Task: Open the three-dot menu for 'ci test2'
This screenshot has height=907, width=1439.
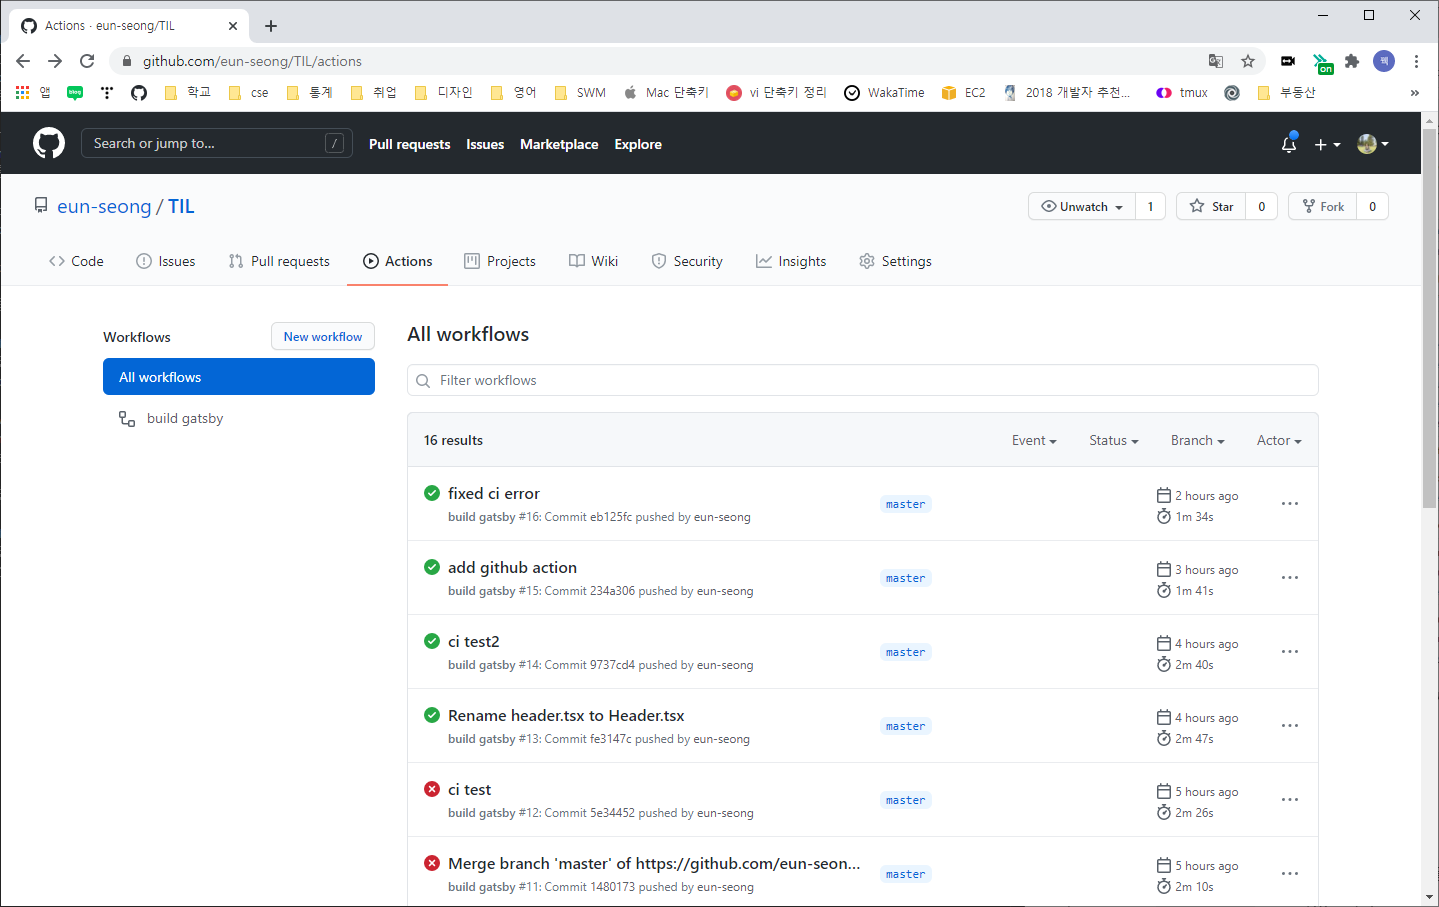Action: 1290,651
